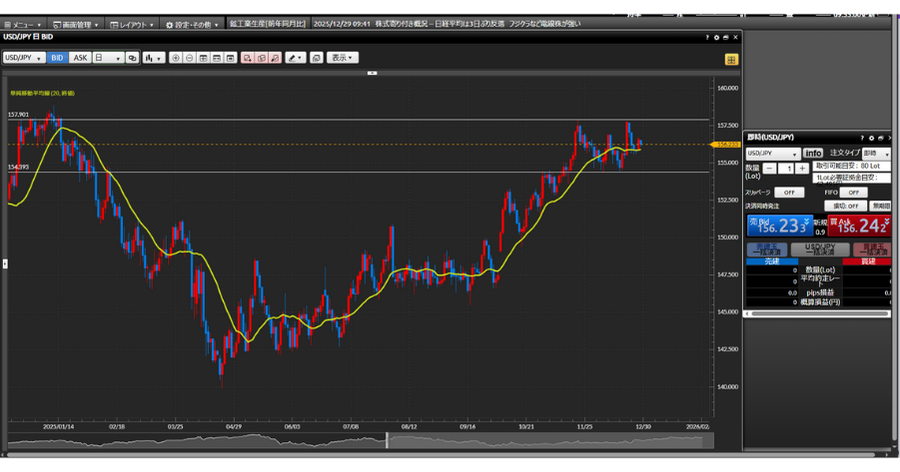Open the レイアウト menu
900x472 pixels.
click(x=131, y=23)
